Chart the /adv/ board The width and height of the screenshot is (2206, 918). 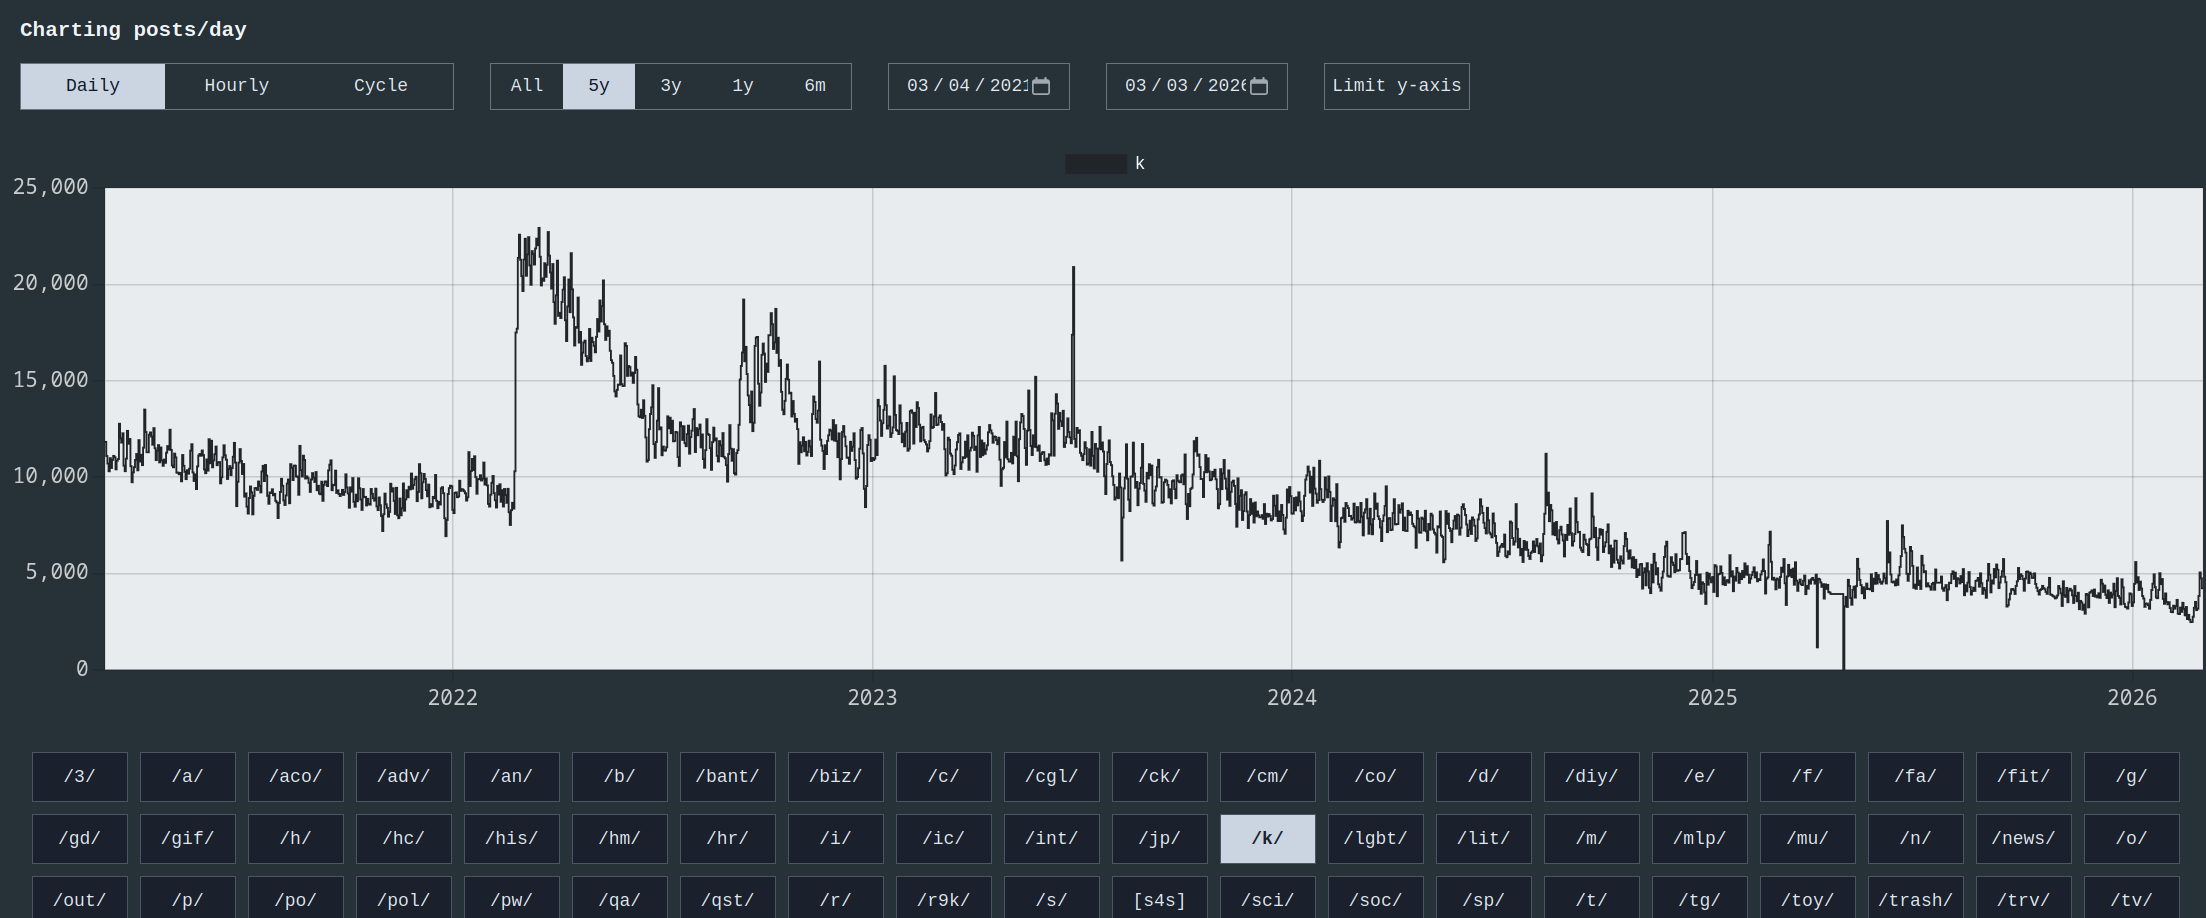(x=404, y=777)
